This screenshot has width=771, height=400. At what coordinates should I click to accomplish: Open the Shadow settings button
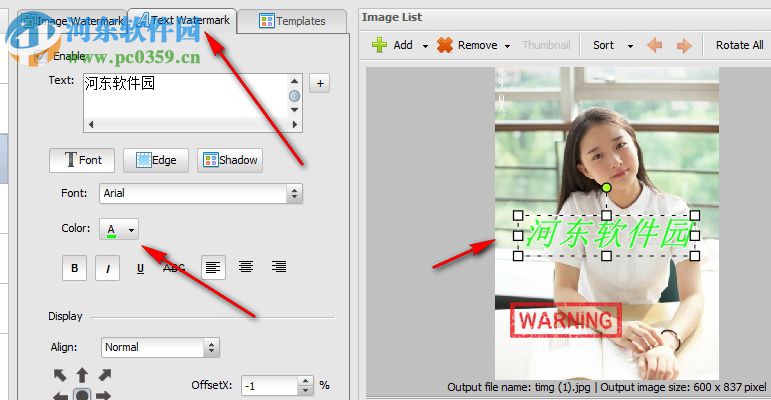[x=230, y=160]
